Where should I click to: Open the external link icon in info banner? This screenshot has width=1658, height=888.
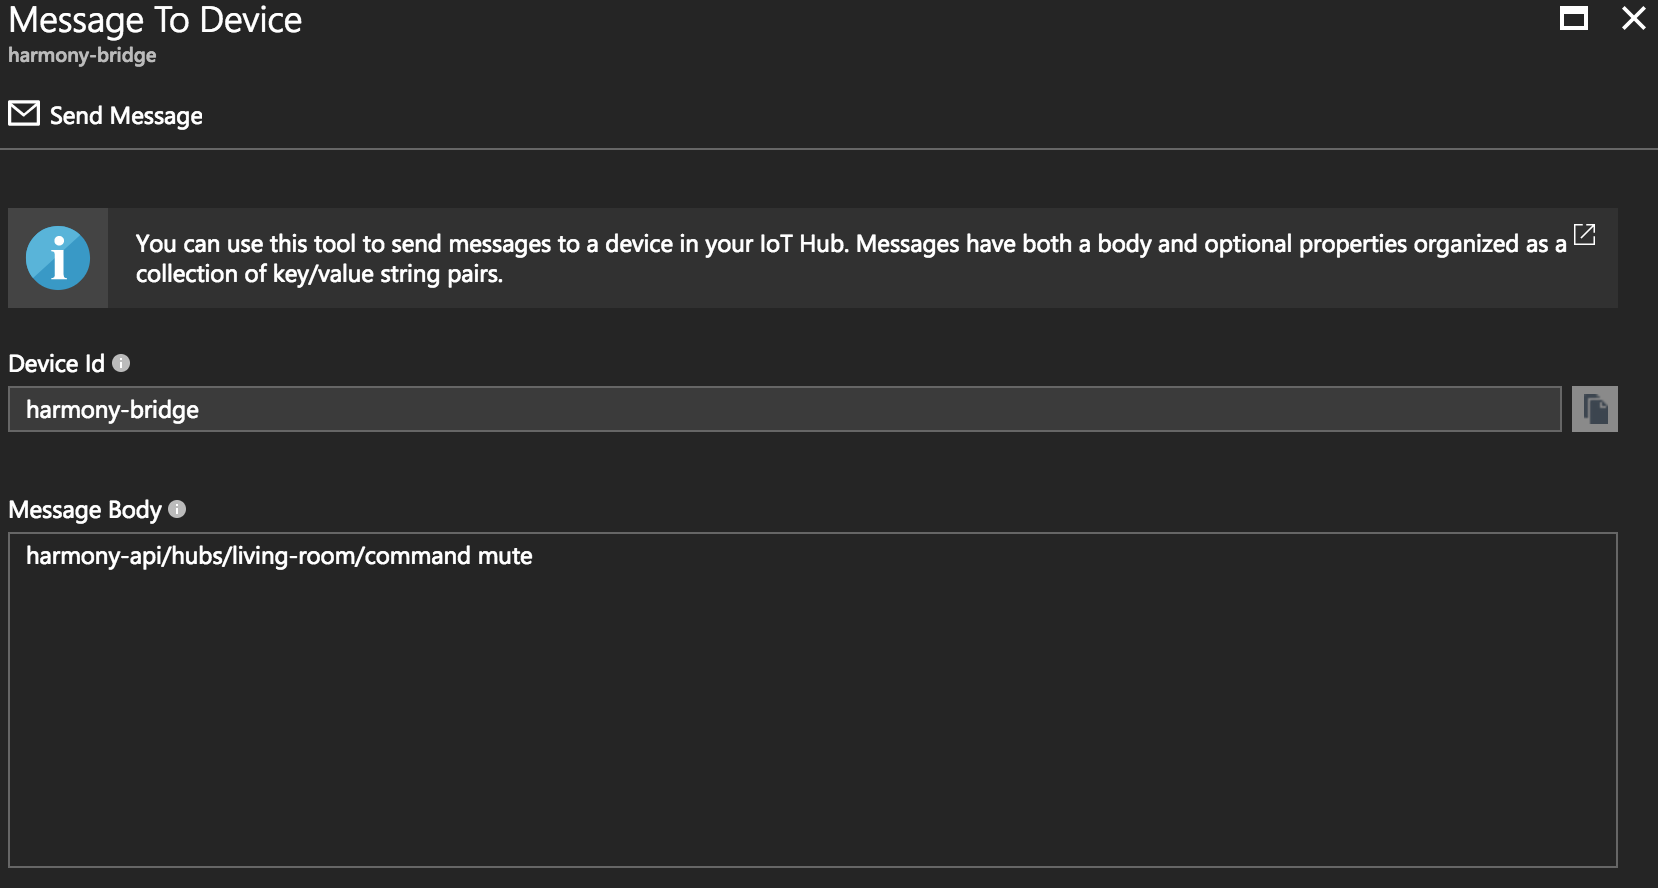pos(1585,235)
